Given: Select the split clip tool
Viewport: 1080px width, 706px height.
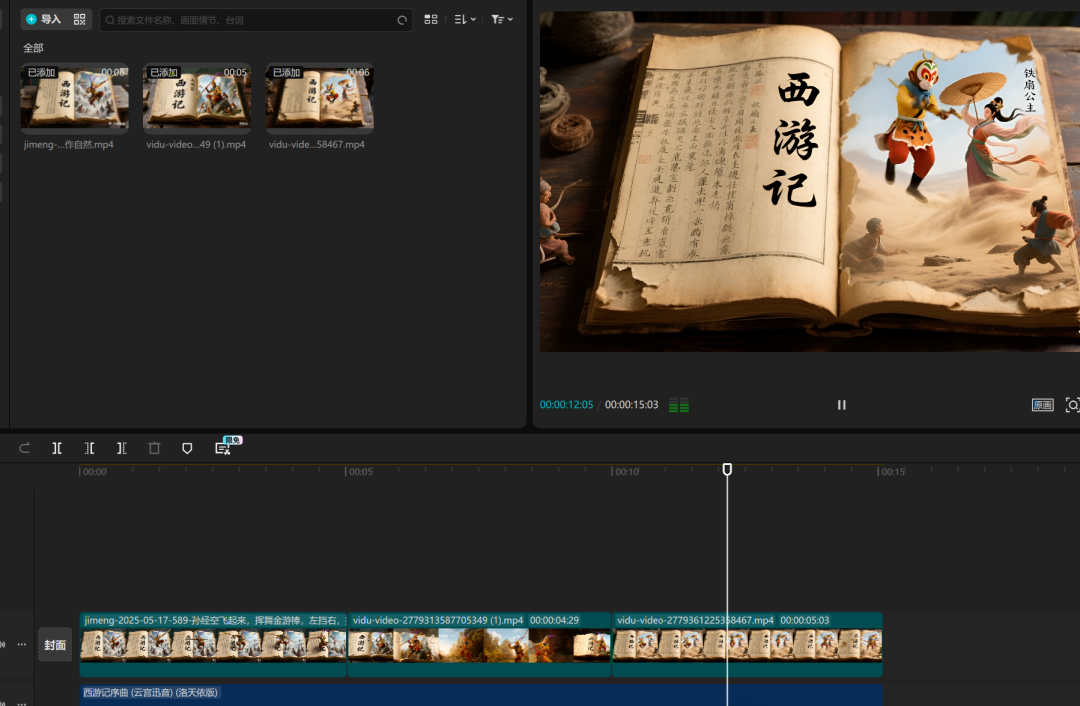Looking at the screenshot, I should [x=57, y=448].
